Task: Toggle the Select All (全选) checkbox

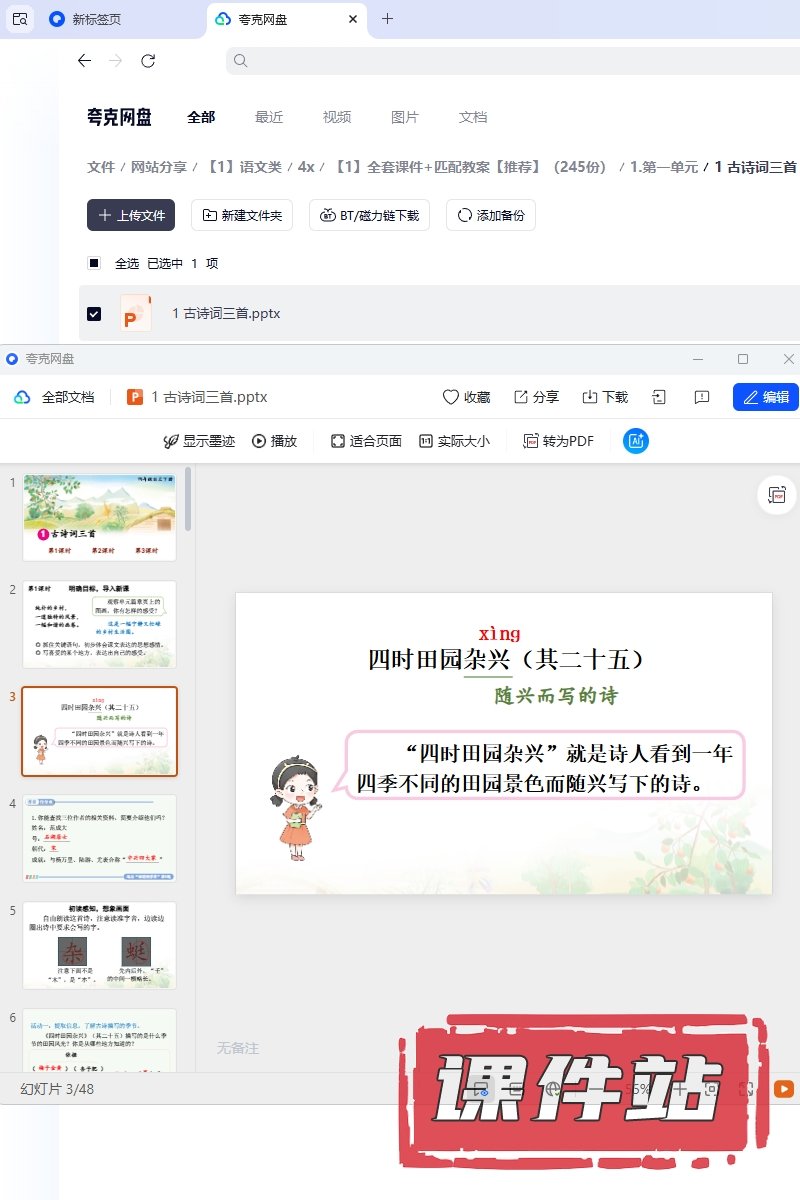Action: click(x=94, y=263)
